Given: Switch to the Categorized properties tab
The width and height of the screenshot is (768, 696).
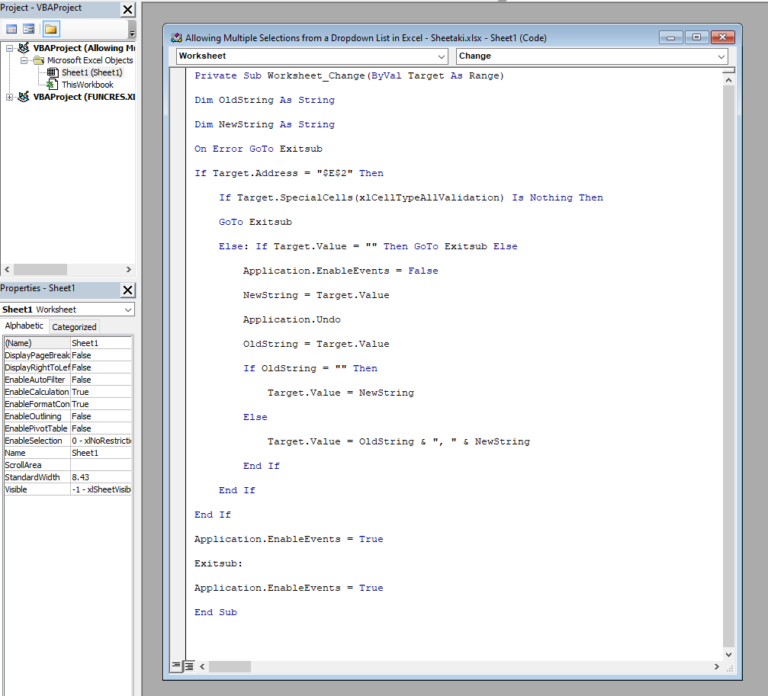Looking at the screenshot, I should [74, 327].
